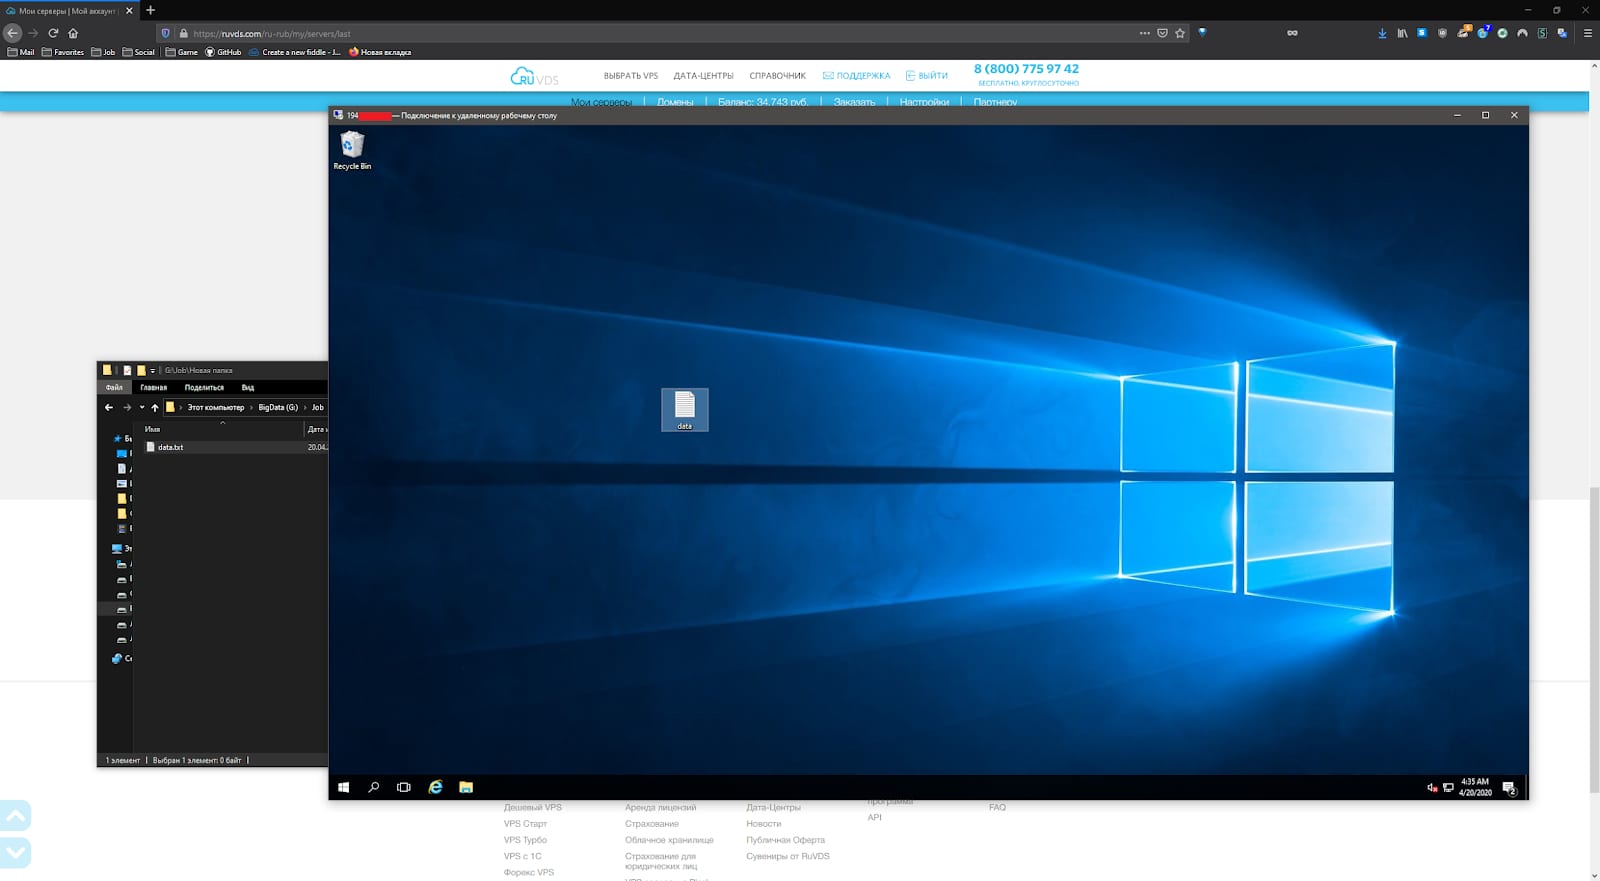
Task: Open Recycle Bin on remote desktop
Action: pyautogui.click(x=352, y=150)
